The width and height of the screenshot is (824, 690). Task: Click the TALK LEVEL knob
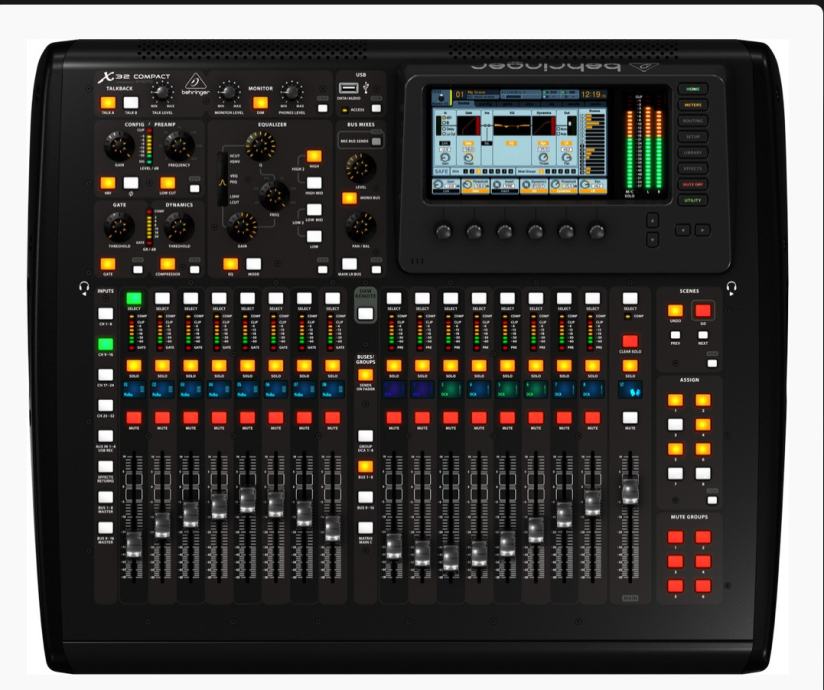coord(162,93)
